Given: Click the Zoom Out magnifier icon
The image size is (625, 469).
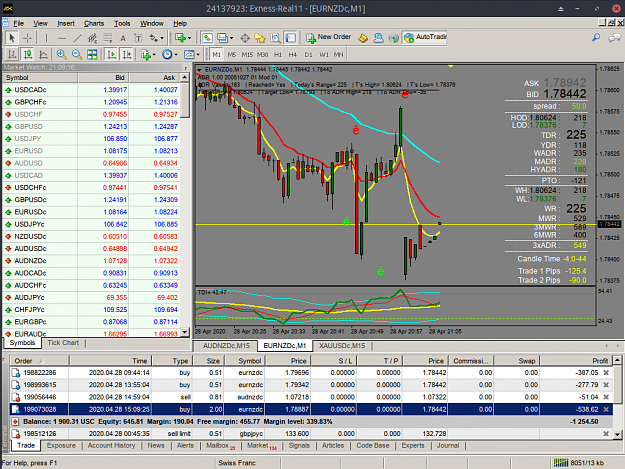Looking at the screenshot, I should click(x=77, y=54).
